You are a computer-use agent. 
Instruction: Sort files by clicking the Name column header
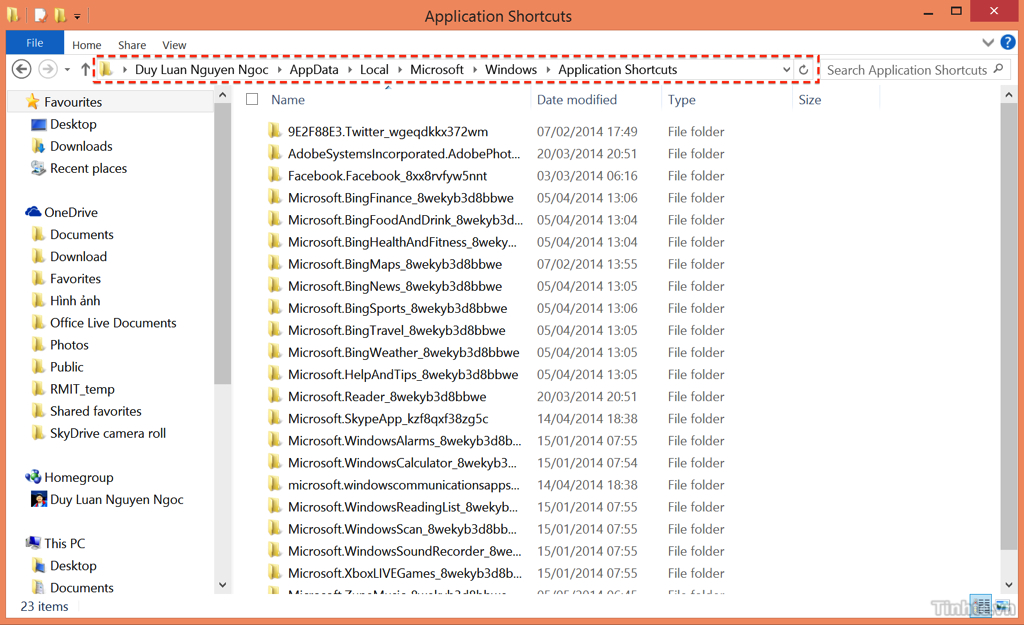click(x=286, y=99)
